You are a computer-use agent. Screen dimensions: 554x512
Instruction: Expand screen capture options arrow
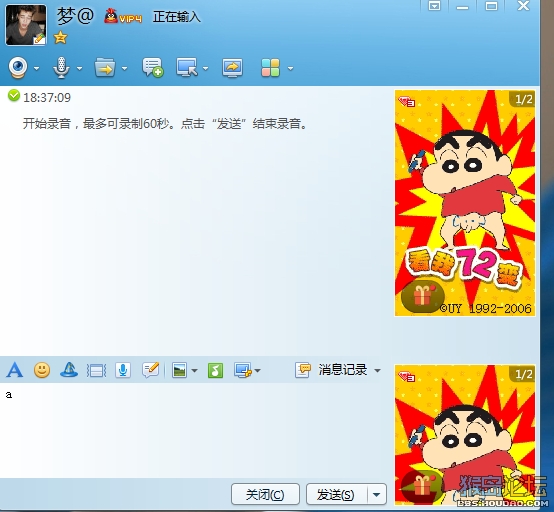(x=258, y=371)
